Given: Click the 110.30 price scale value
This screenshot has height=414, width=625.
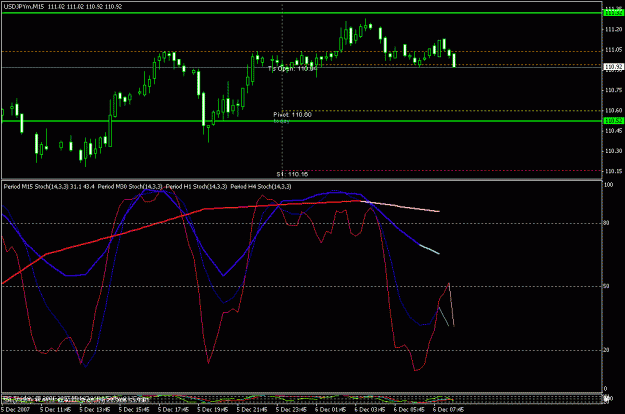Looking at the screenshot, I should pos(613,151).
